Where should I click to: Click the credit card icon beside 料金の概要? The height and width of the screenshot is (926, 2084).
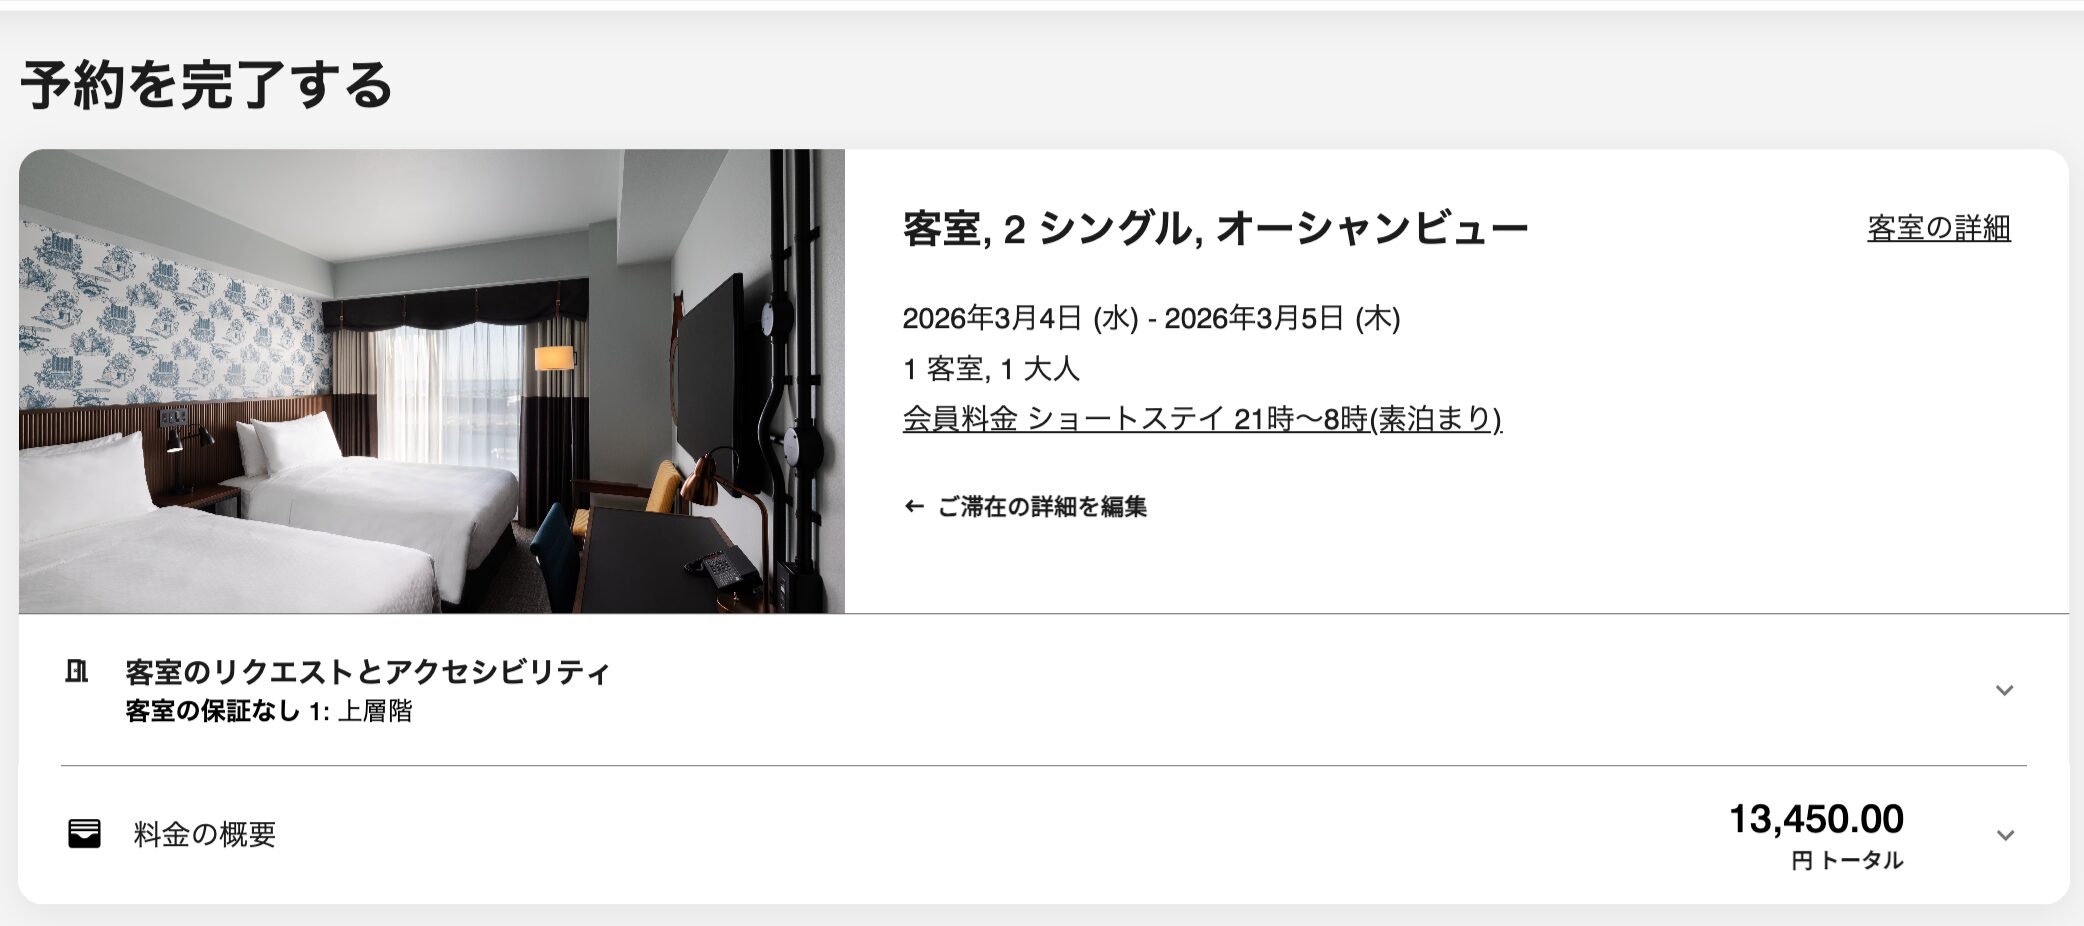click(84, 833)
